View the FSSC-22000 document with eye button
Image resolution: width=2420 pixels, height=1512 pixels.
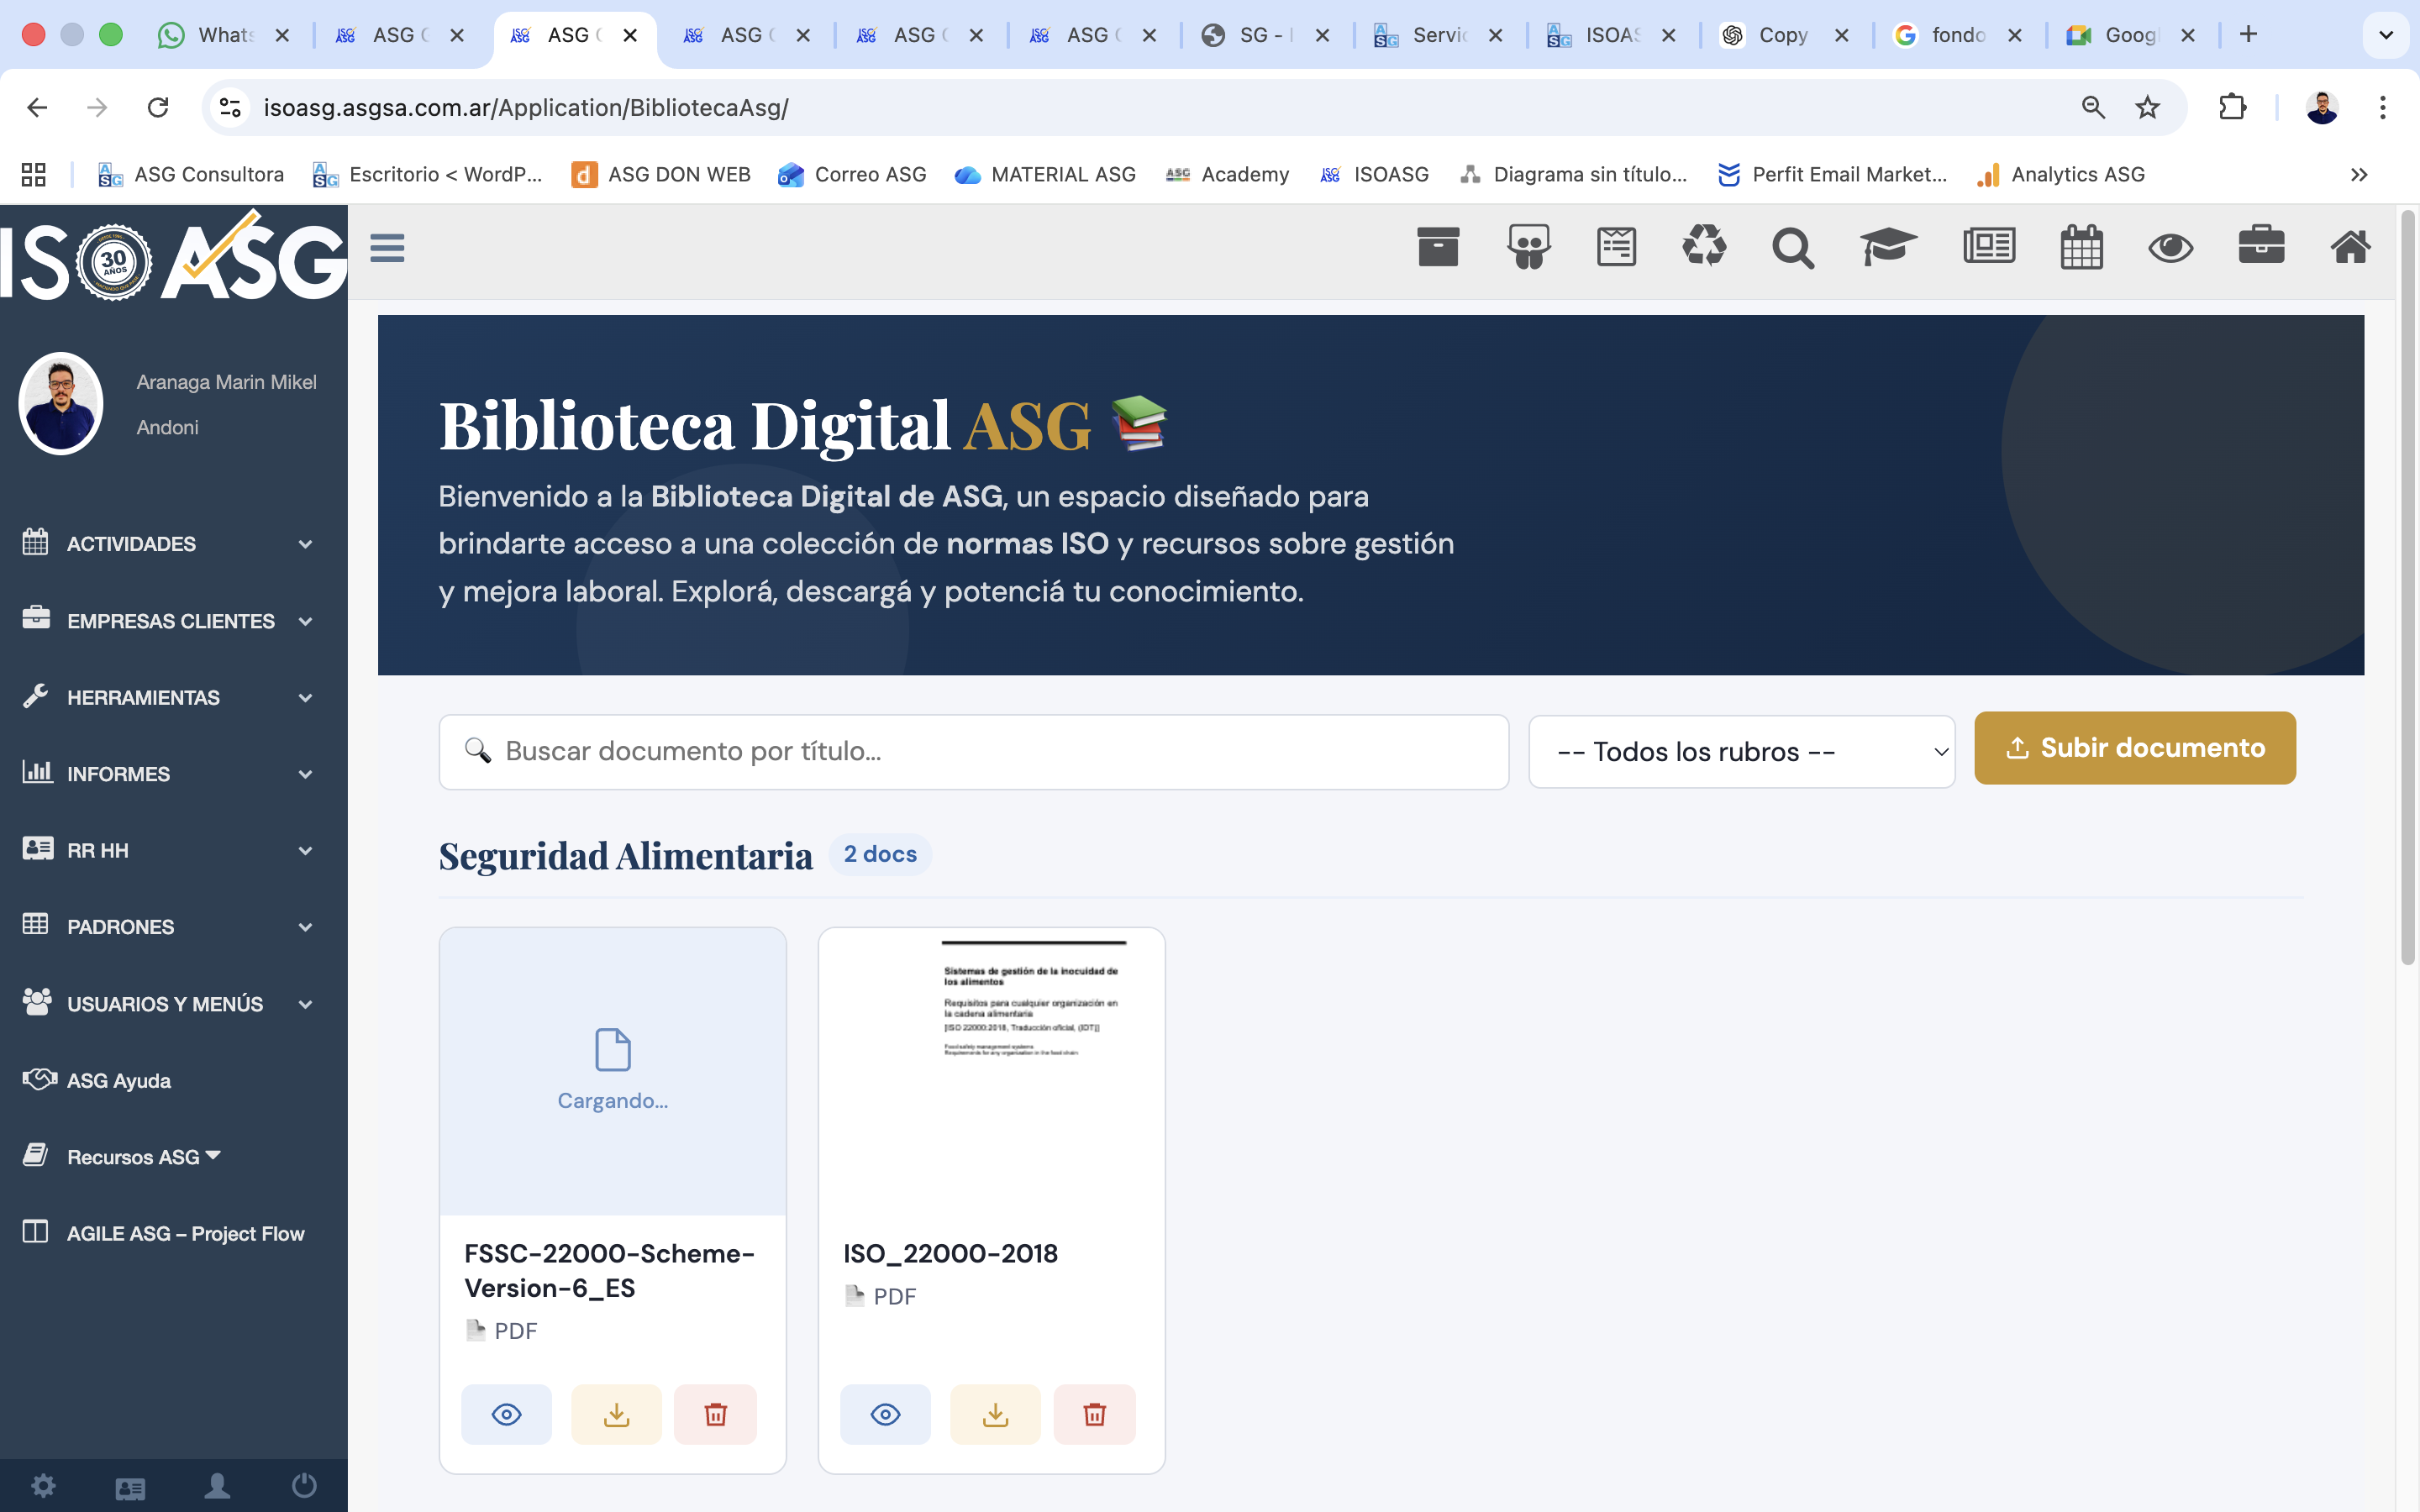coord(506,1414)
